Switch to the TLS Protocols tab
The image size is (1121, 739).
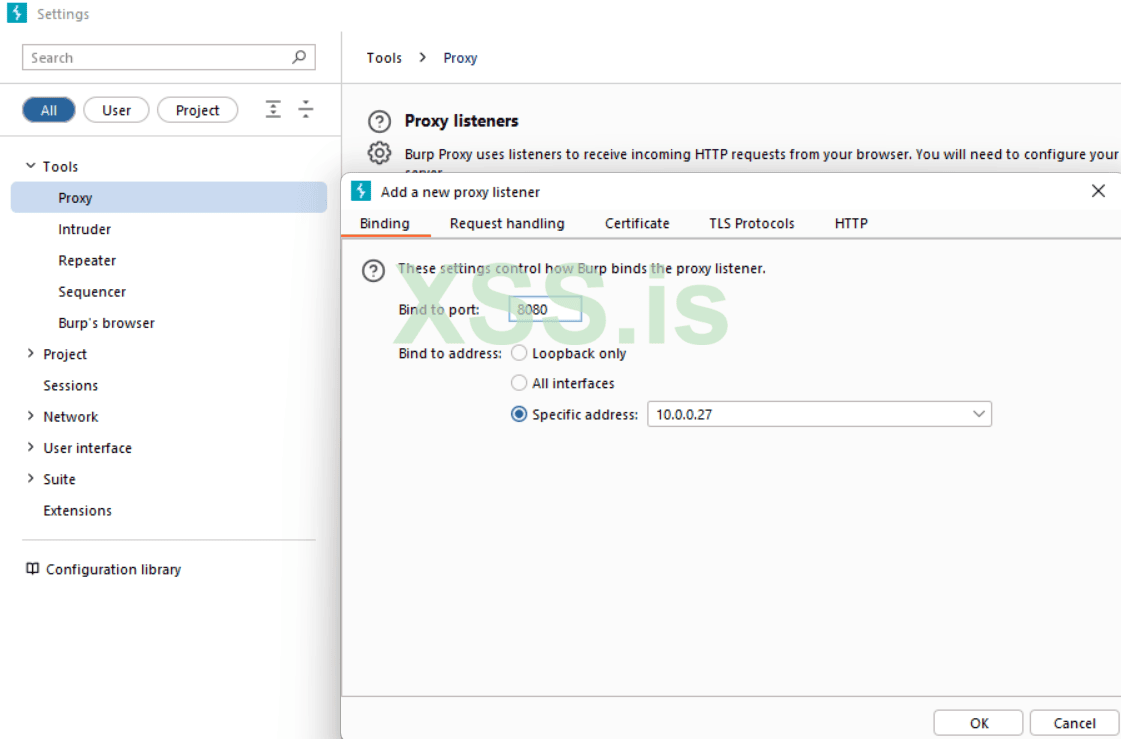pyautogui.click(x=751, y=223)
